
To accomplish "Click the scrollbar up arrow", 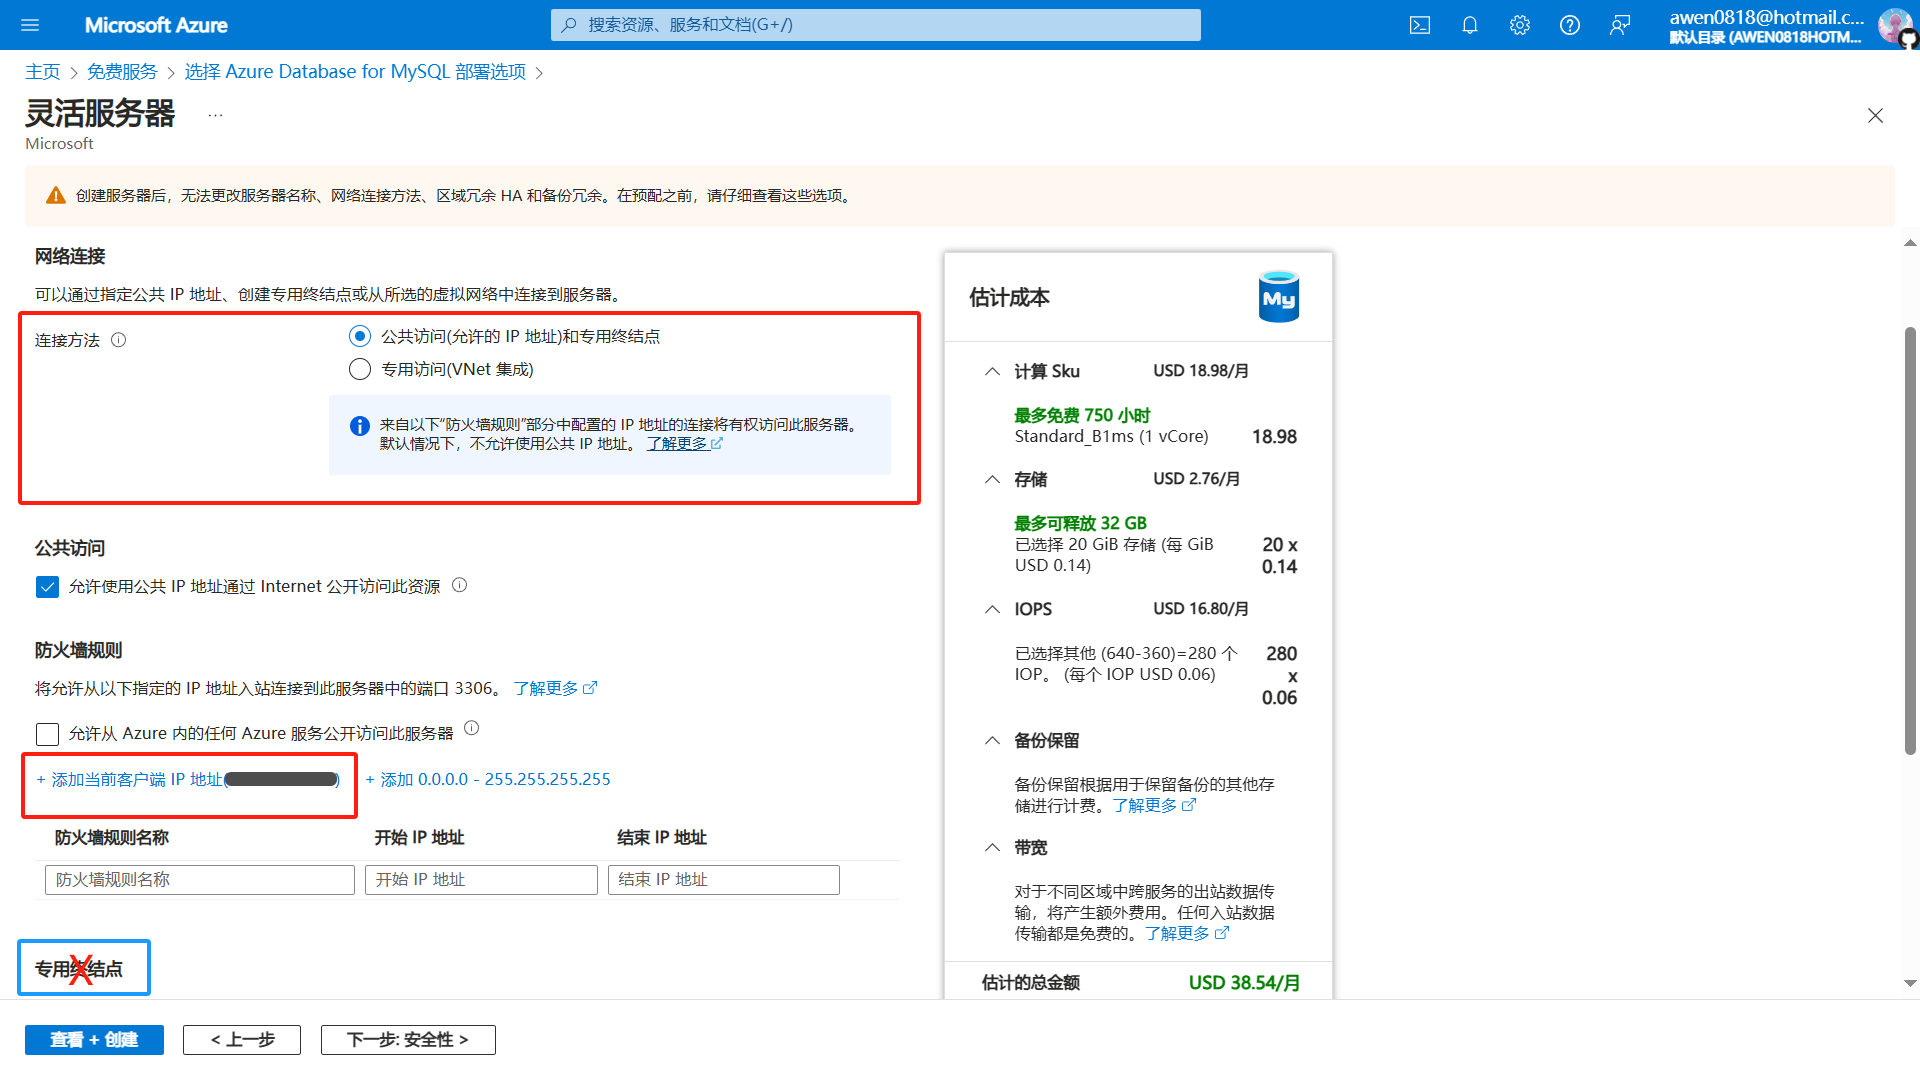I will click(x=1910, y=243).
